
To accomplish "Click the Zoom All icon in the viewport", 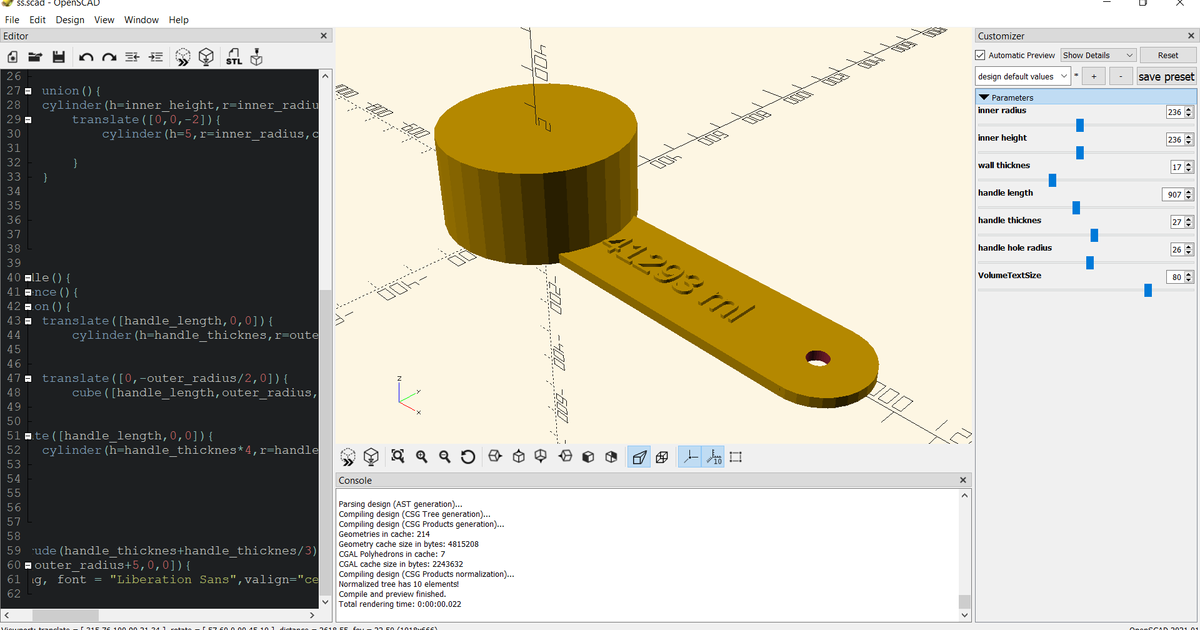I will click(397, 456).
